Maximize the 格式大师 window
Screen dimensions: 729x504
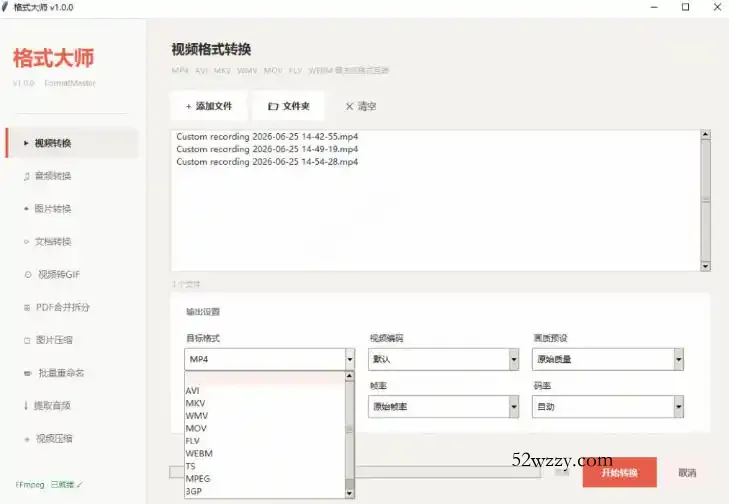pyautogui.click(x=685, y=7)
